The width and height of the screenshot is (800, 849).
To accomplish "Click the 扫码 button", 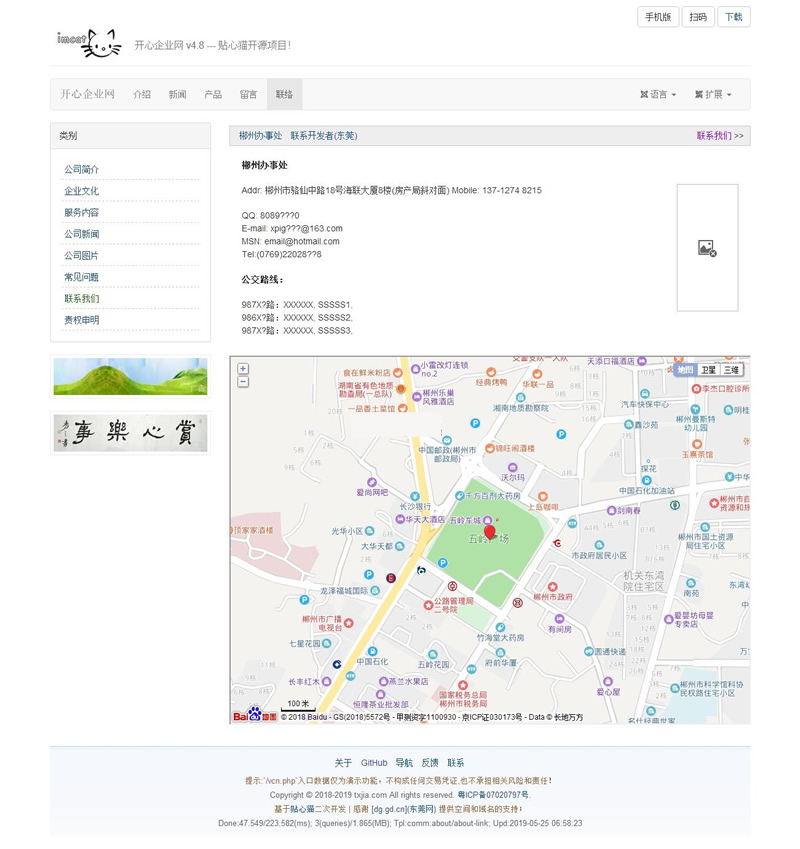I will coord(698,17).
